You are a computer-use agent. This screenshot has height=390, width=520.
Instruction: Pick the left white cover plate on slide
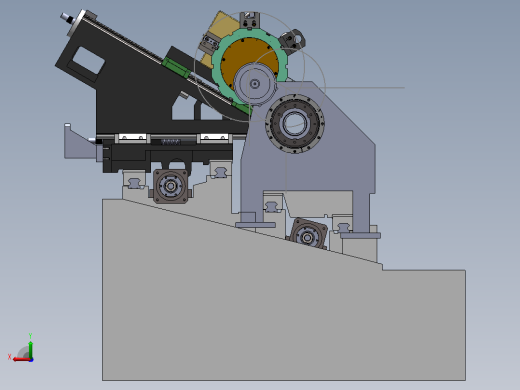click(x=132, y=137)
